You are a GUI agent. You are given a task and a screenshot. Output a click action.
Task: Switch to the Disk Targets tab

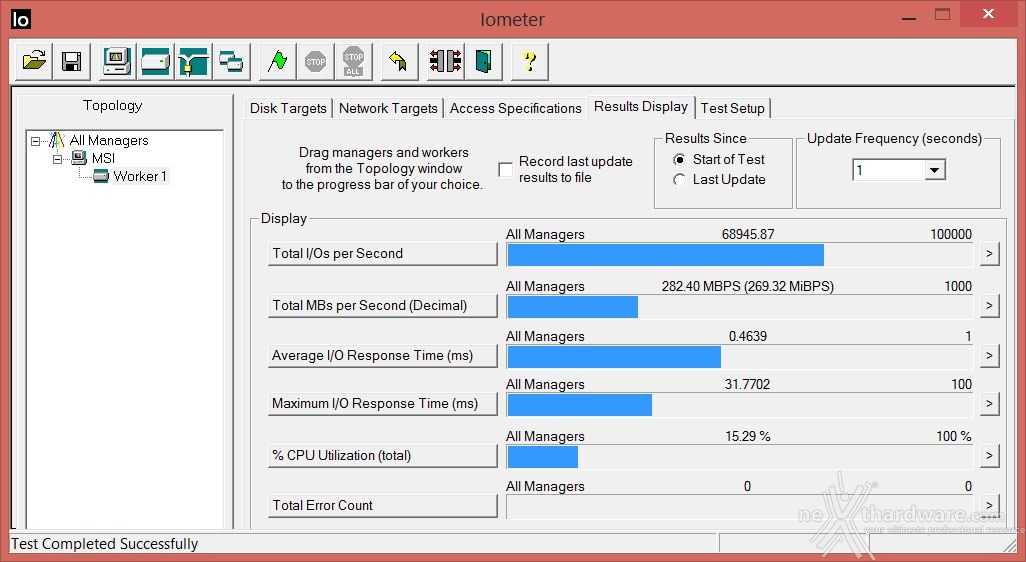point(288,109)
